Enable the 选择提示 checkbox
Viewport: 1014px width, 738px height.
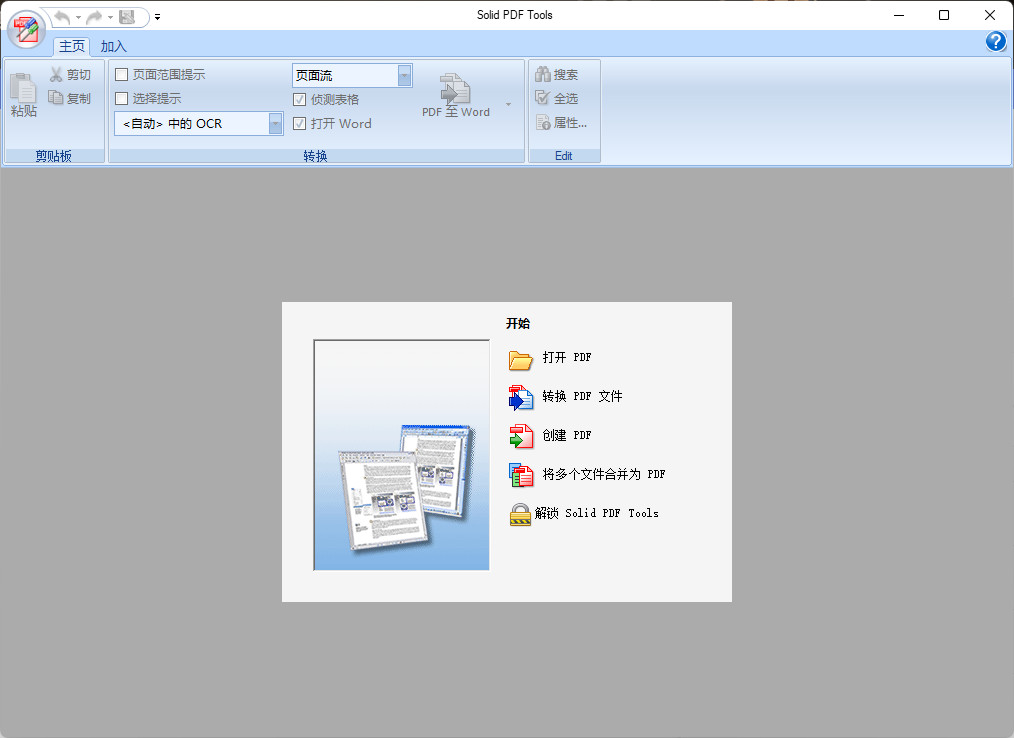pyautogui.click(x=122, y=98)
